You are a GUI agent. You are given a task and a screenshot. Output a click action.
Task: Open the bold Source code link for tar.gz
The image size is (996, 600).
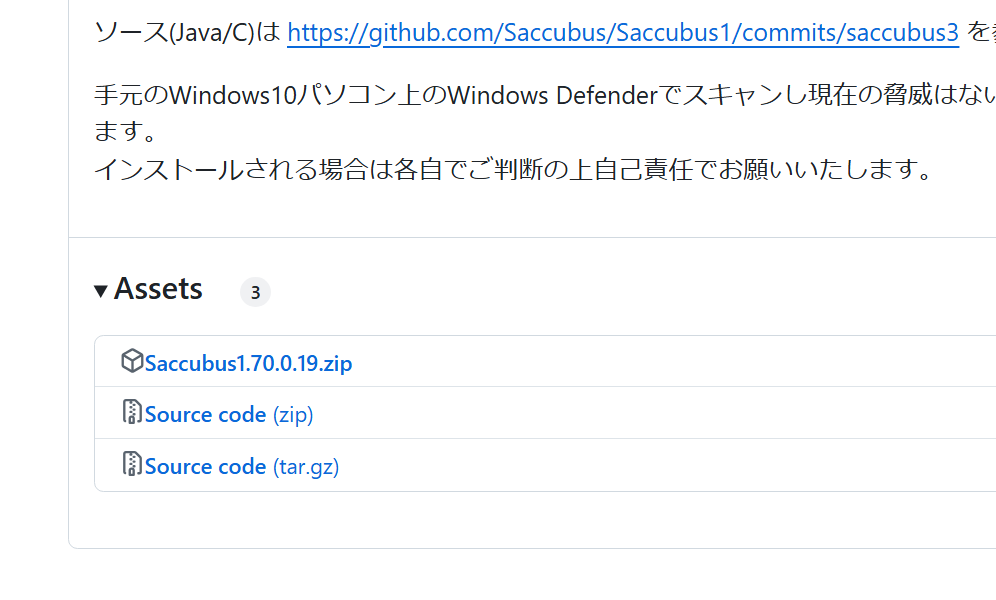tap(205, 467)
